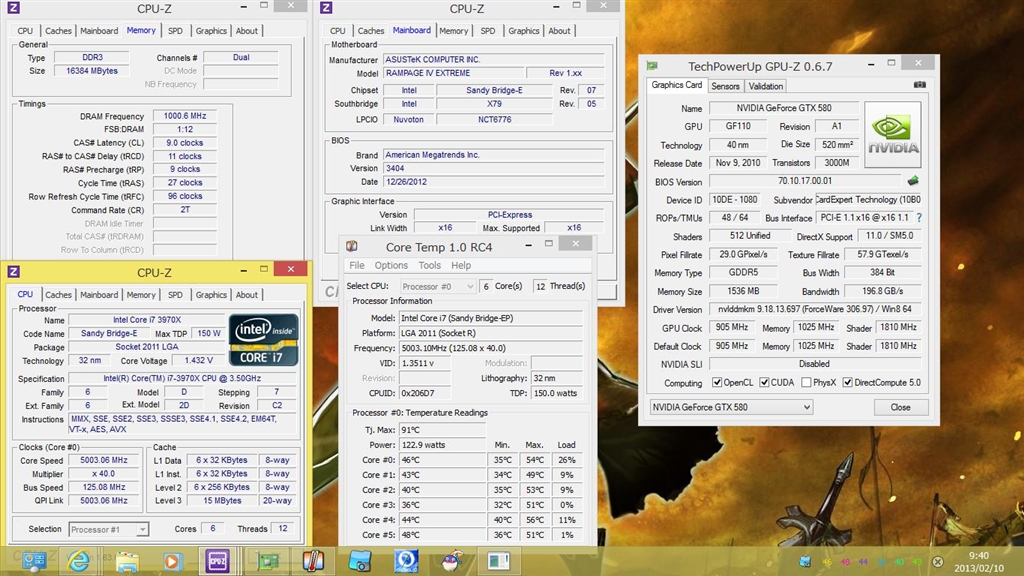Open the About tab in CPU-Z Mainboard window
This screenshot has height=576, width=1024.
(x=559, y=31)
